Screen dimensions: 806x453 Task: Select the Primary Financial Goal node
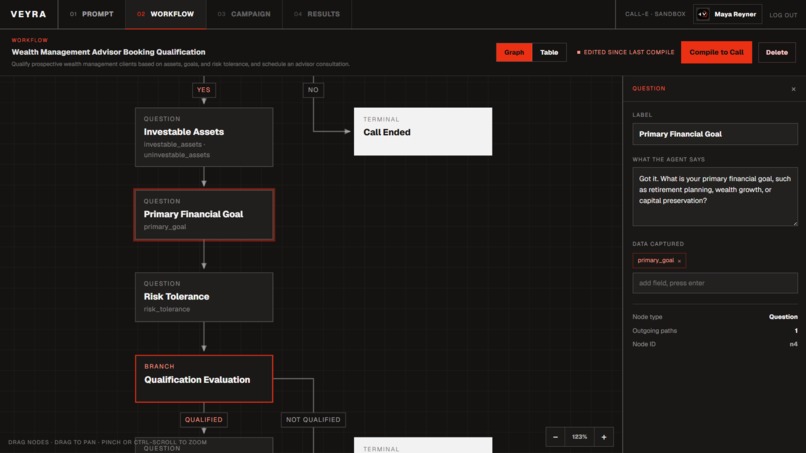click(204, 215)
